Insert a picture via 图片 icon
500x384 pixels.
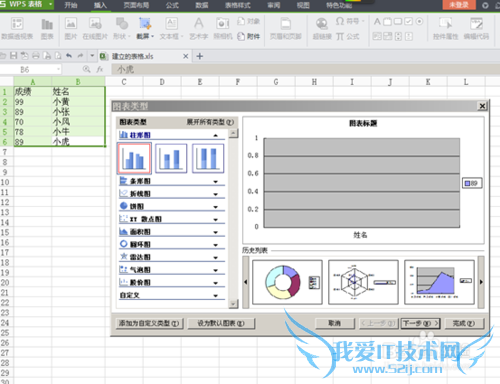pos(71,29)
